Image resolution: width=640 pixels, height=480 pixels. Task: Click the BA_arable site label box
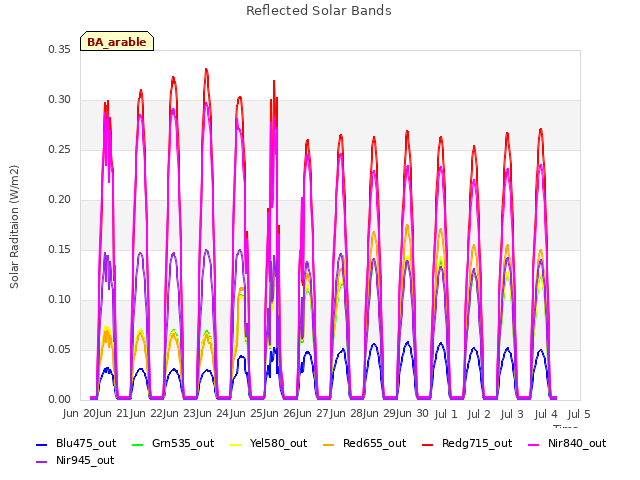pos(117,42)
